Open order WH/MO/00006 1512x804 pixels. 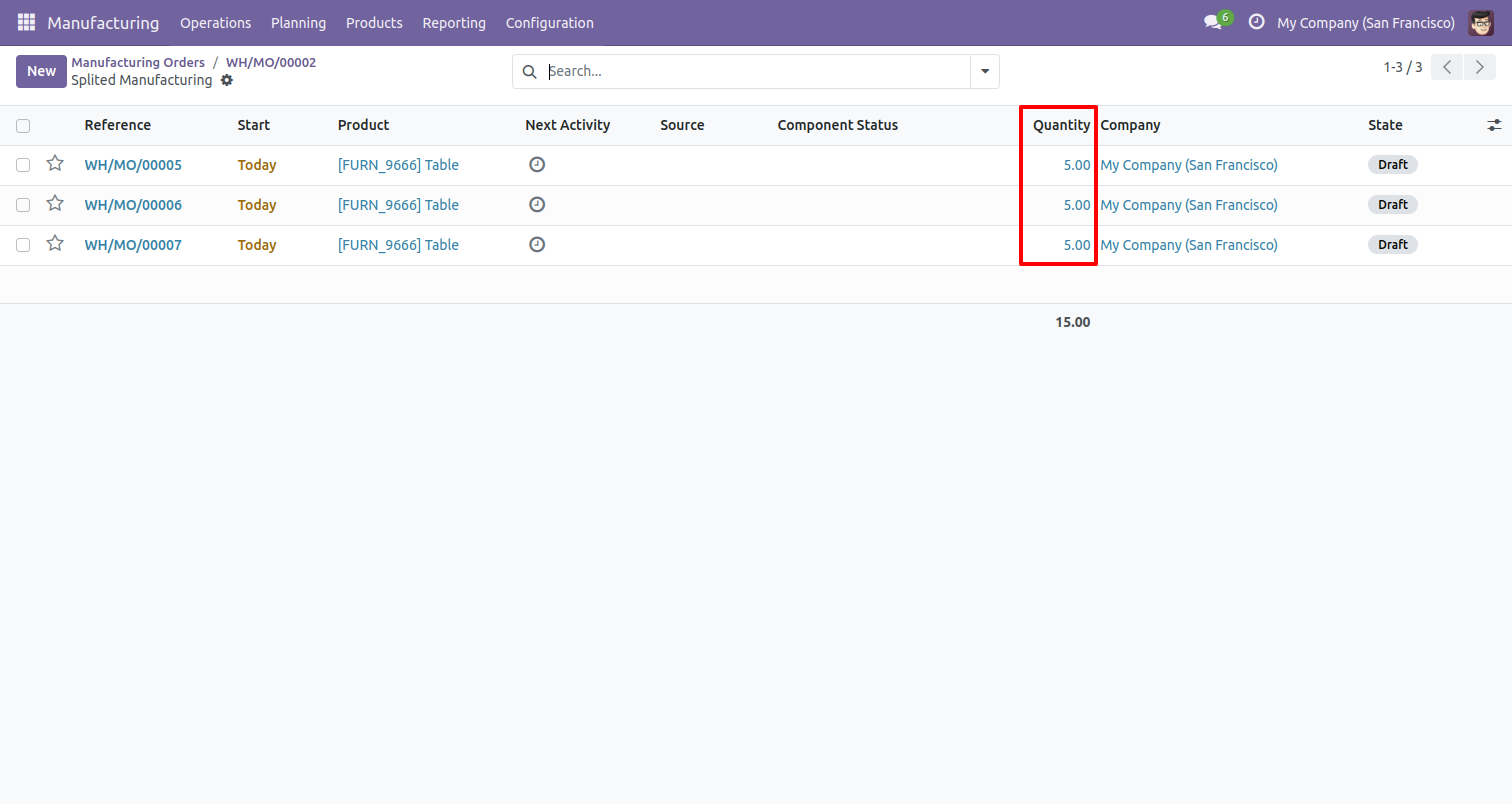(133, 205)
